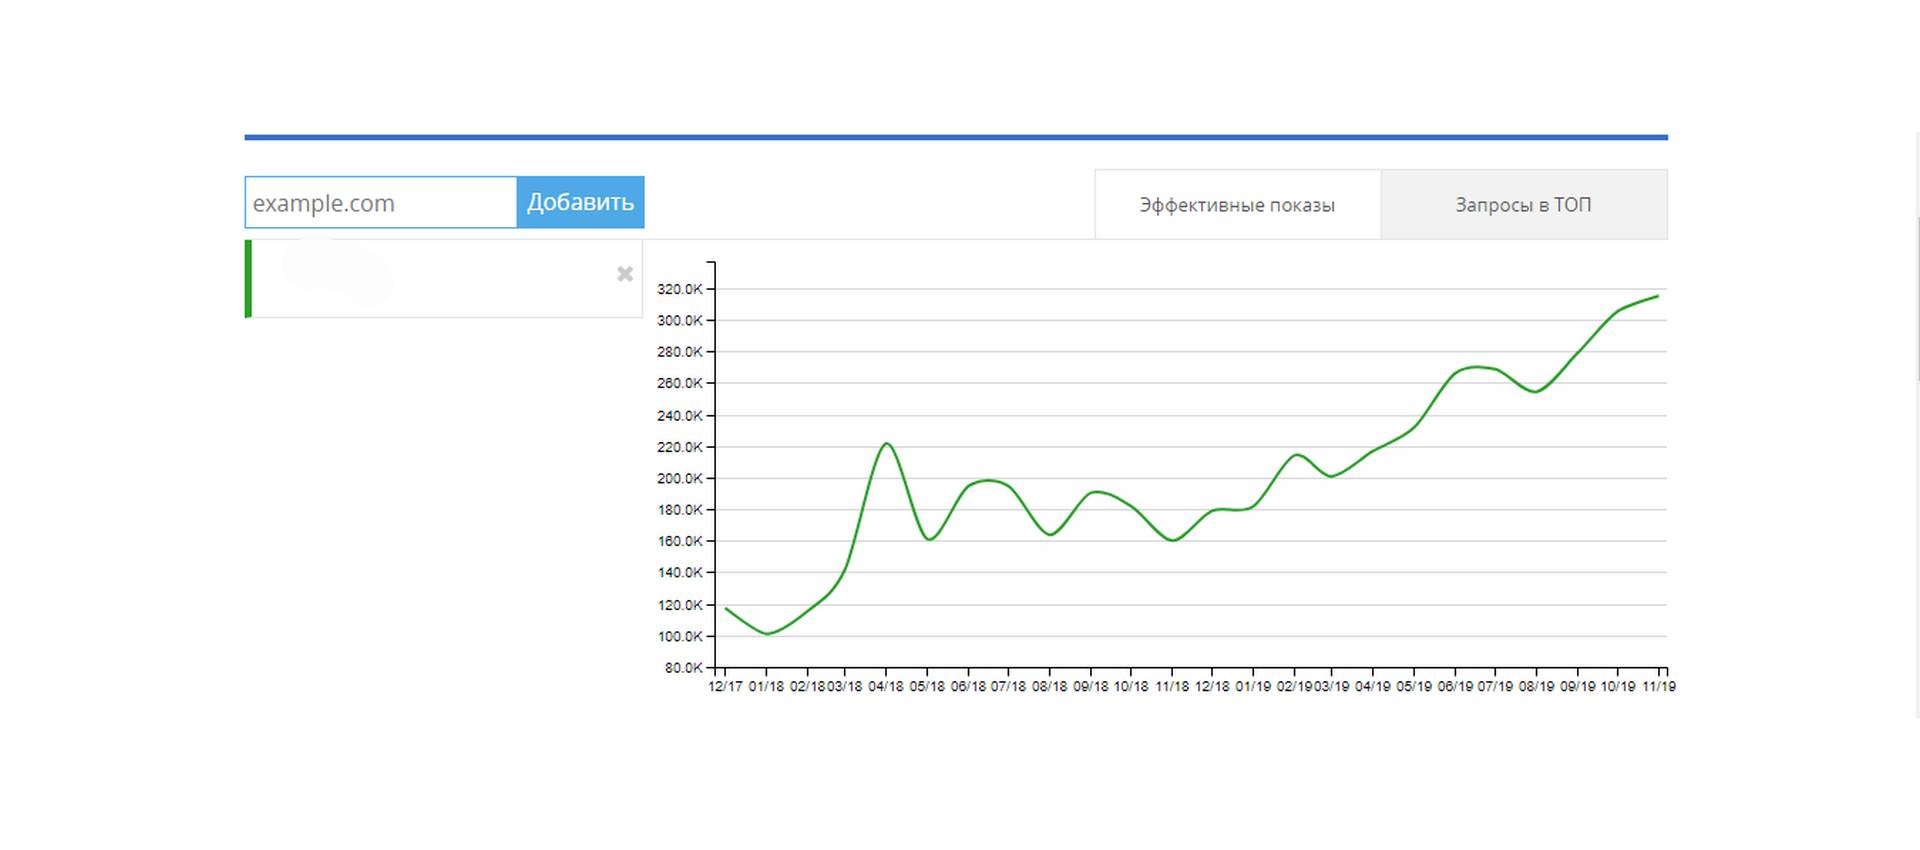Click the 12/17 x-axis label
This screenshot has width=1920, height=850.
click(x=726, y=687)
